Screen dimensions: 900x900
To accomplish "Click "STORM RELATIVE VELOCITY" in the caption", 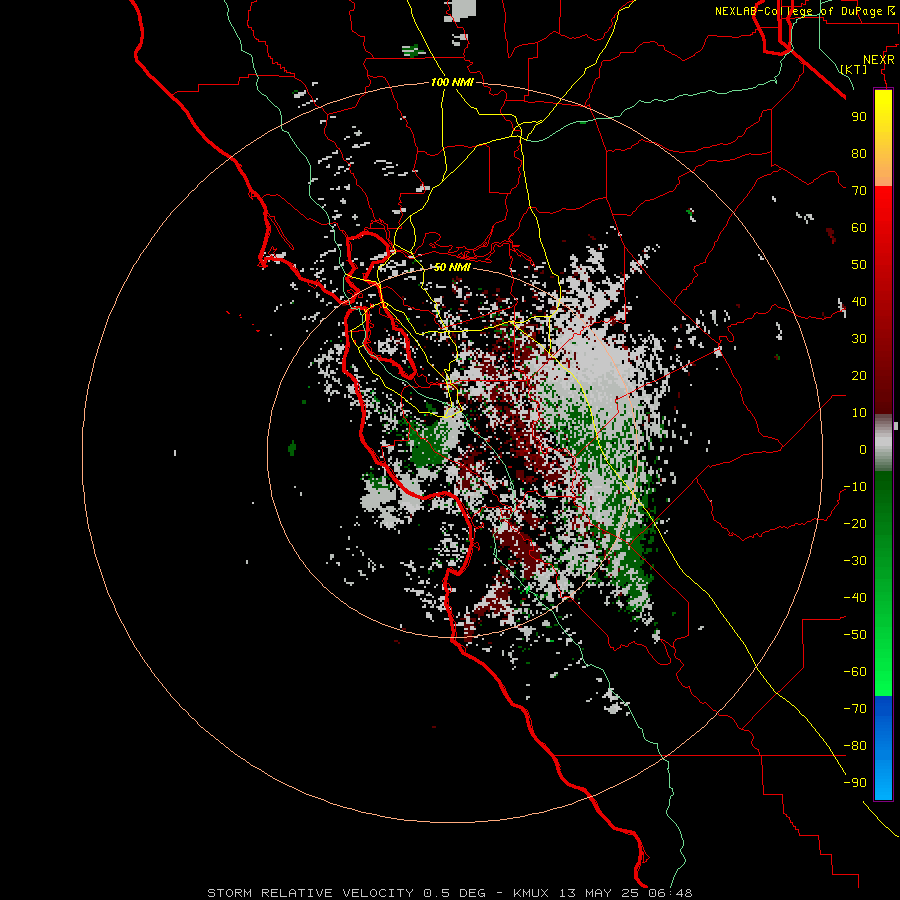I will pos(310,893).
